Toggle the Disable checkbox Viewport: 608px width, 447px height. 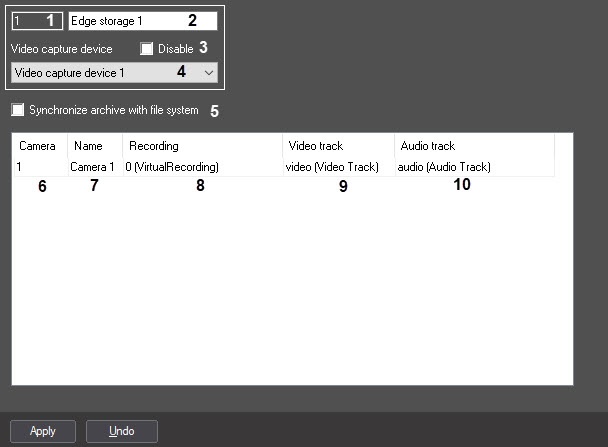click(x=147, y=48)
